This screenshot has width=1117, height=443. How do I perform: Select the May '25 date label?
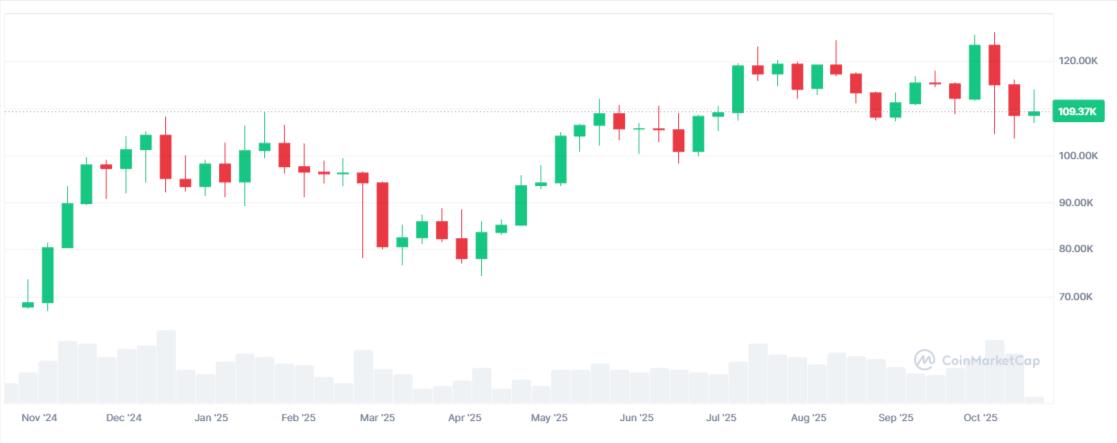click(549, 418)
